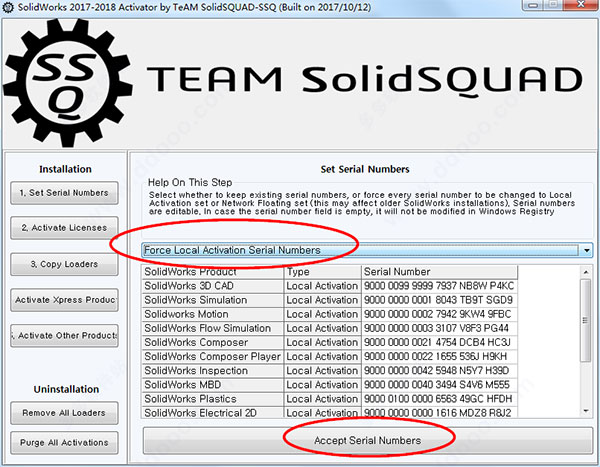Viewport: 600px width, 467px height.
Task: Select the SolidWorks MBD row
Action: click(329, 385)
